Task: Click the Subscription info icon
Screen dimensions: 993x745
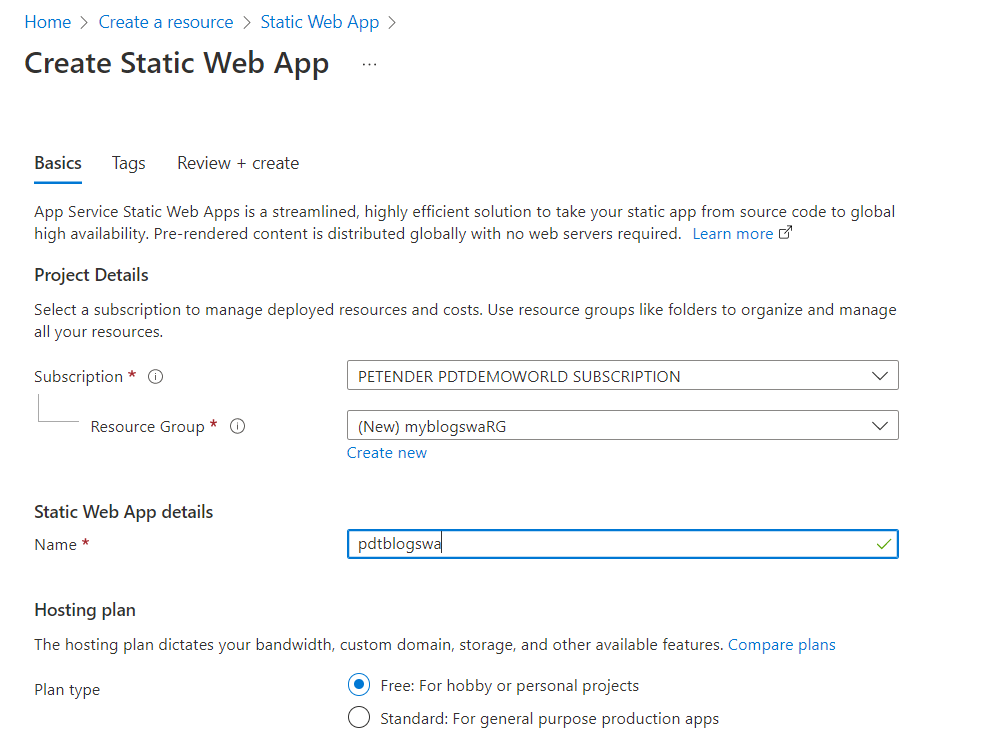Action: [155, 377]
